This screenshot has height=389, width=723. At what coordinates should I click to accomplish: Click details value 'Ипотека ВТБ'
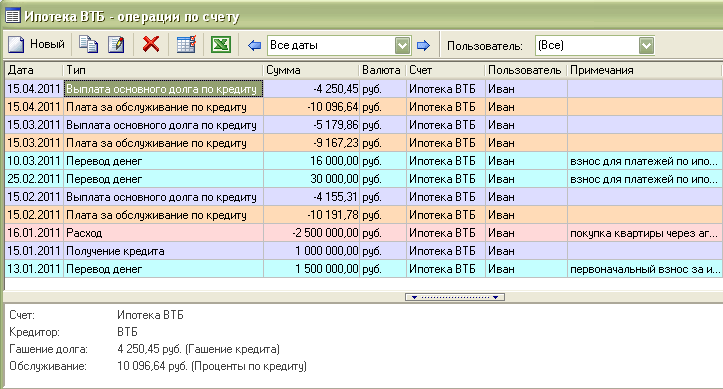point(150,315)
